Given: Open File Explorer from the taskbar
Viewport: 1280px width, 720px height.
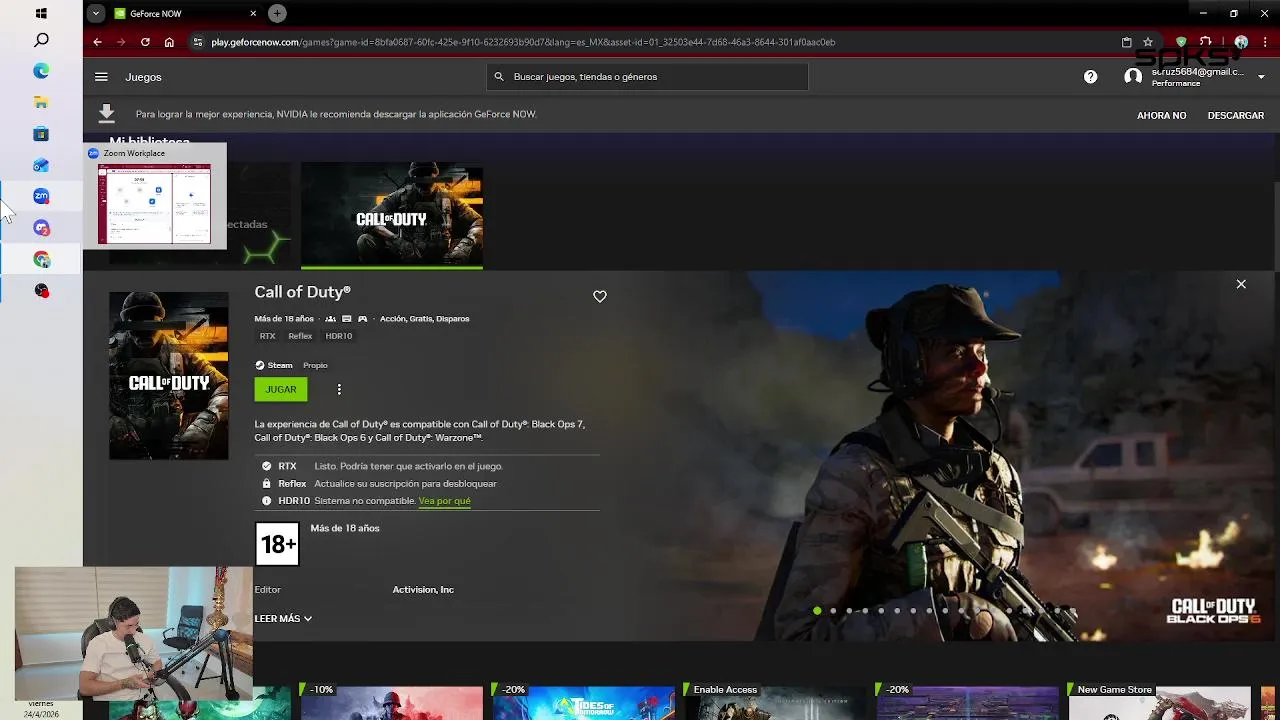Looking at the screenshot, I should (x=41, y=102).
